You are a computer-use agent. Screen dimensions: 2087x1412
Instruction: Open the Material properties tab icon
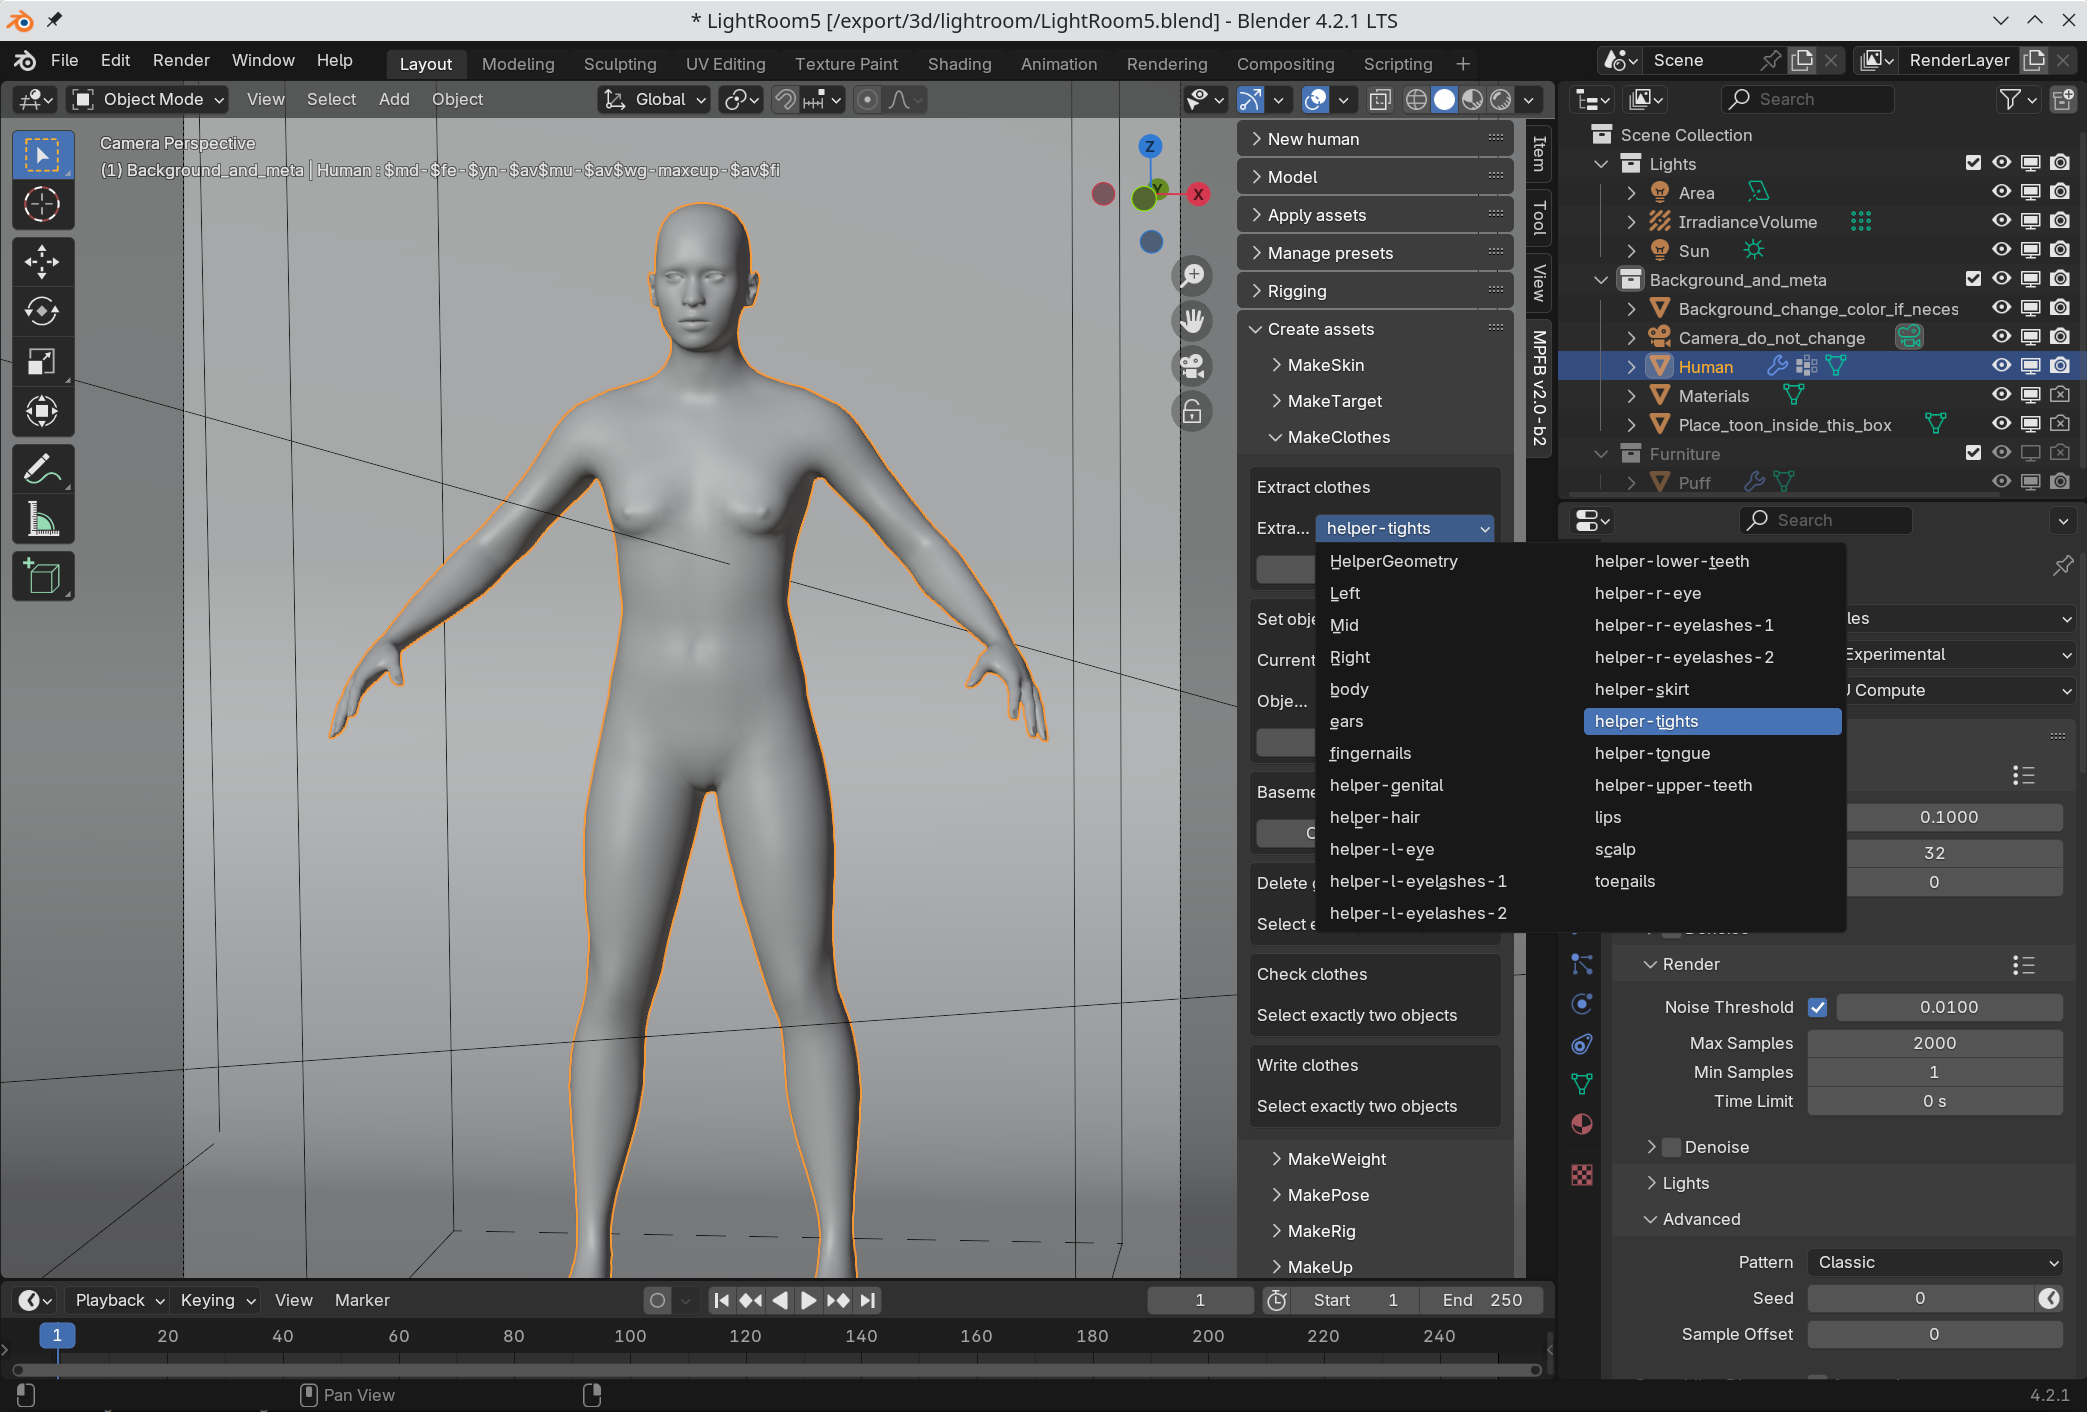[x=1582, y=1124]
